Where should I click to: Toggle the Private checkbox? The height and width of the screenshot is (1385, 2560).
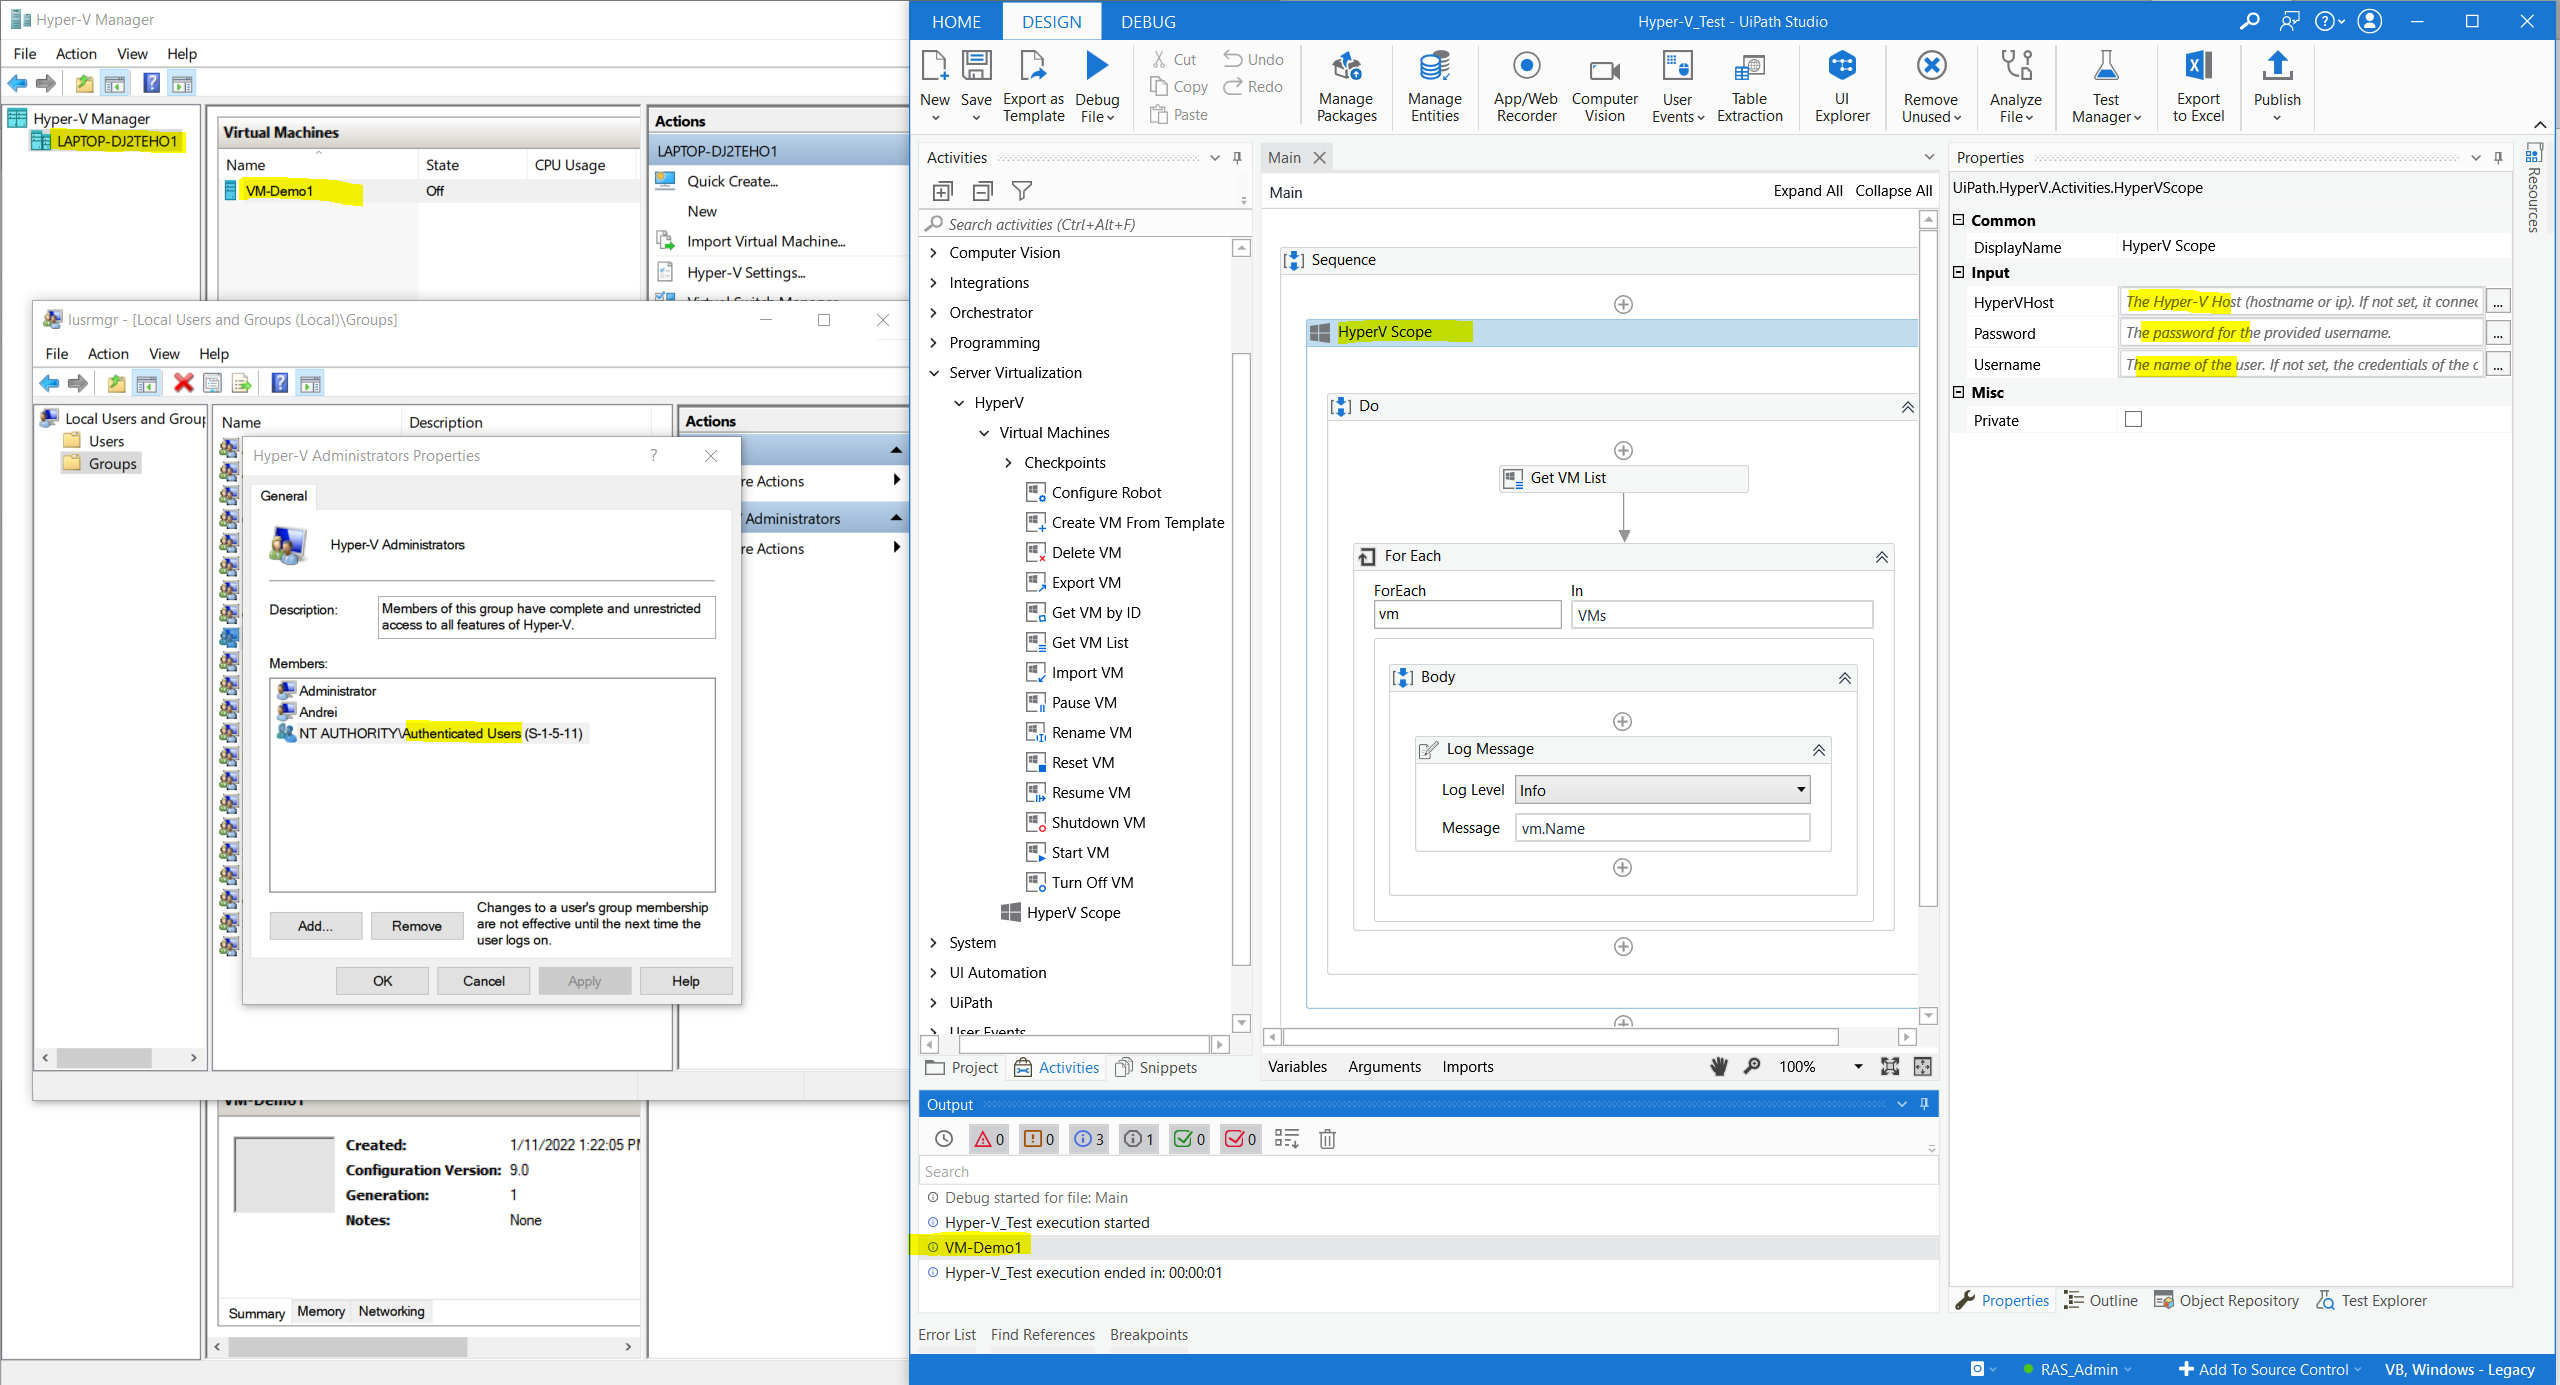pos(2134,420)
